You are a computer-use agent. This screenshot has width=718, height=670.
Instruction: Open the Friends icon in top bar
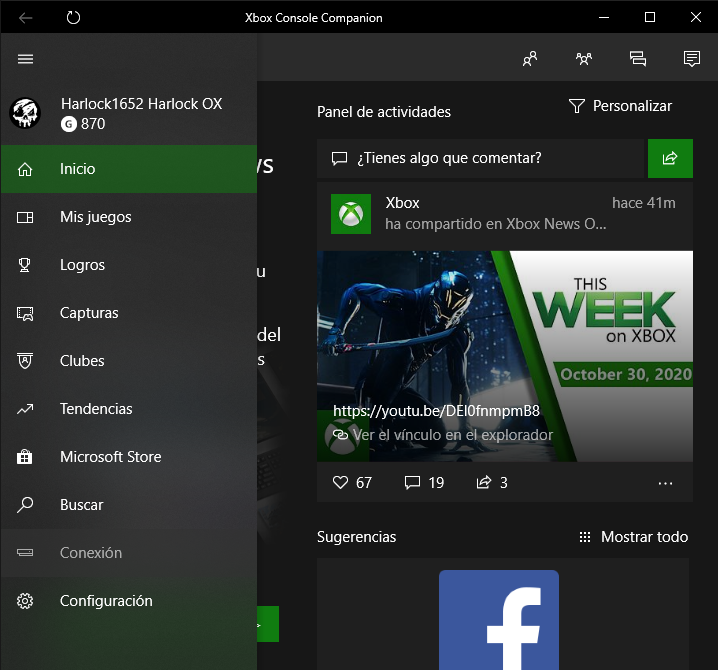click(x=530, y=59)
